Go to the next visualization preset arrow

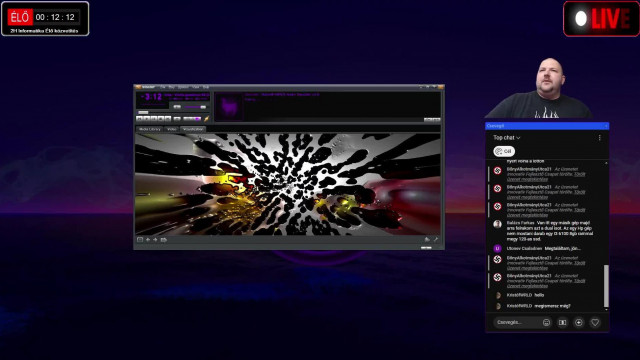[x=155, y=240]
